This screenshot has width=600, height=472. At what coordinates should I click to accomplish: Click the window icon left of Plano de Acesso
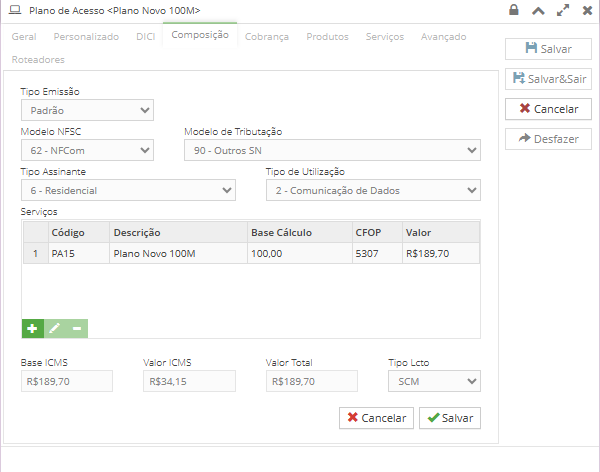pos(13,10)
